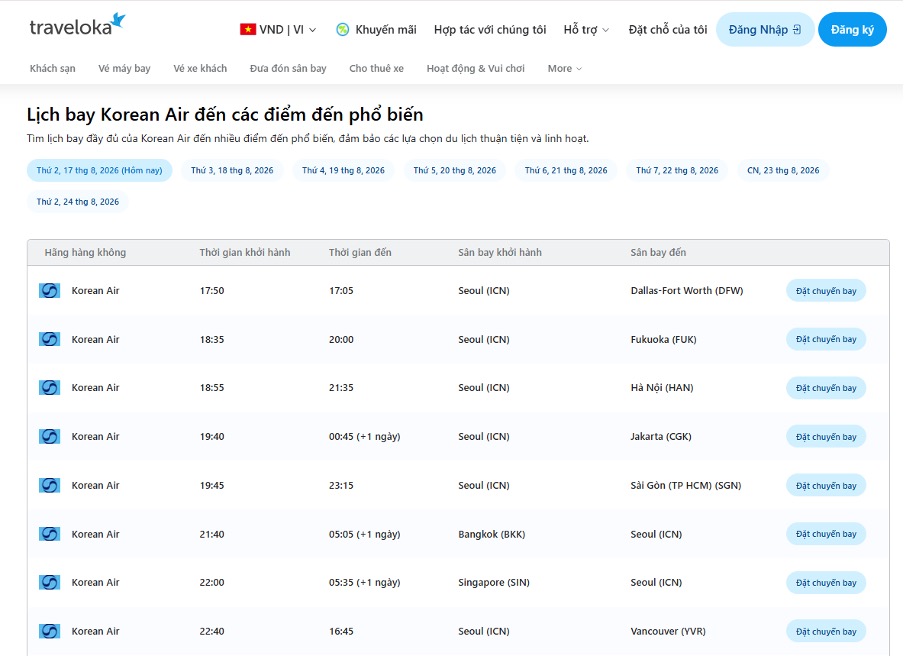Click departure time 17:50
This screenshot has width=904, height=656.
pos(212,291)
